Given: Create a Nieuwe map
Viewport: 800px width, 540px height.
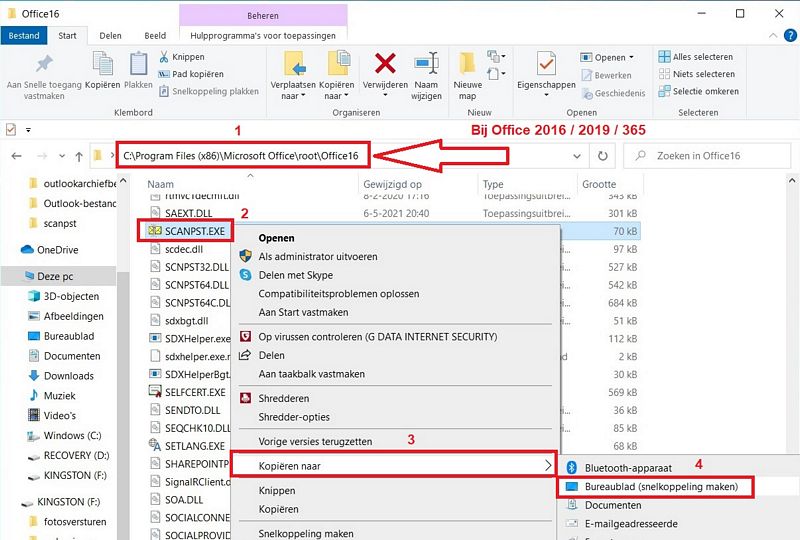Looking at the screenshot, I should (467, 76).
